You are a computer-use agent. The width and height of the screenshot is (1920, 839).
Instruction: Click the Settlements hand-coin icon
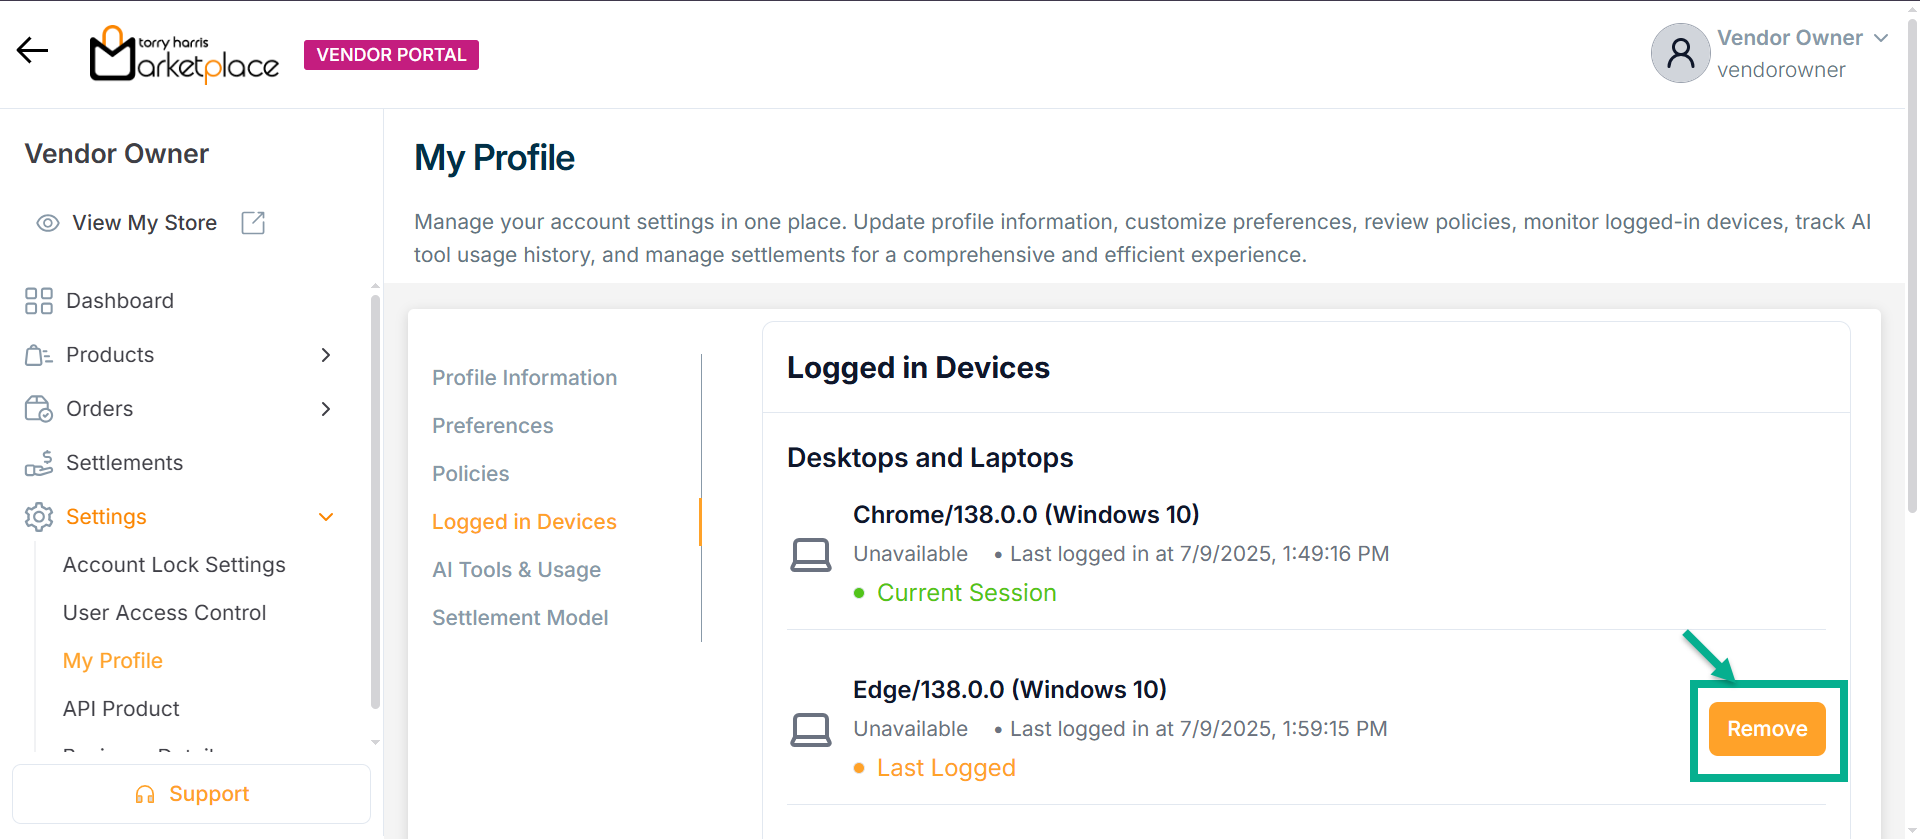(x=39, y=463)
